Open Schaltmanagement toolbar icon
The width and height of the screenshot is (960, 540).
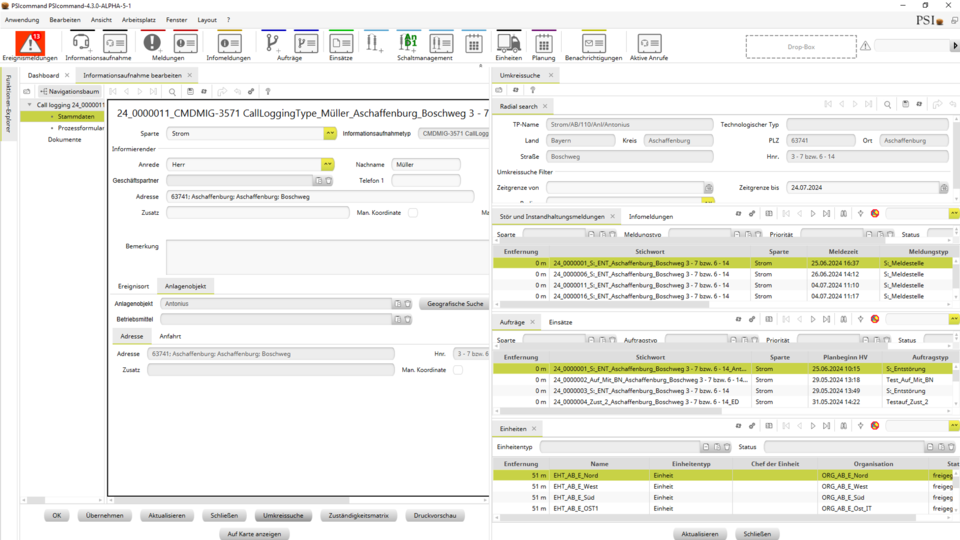(408, 43)
